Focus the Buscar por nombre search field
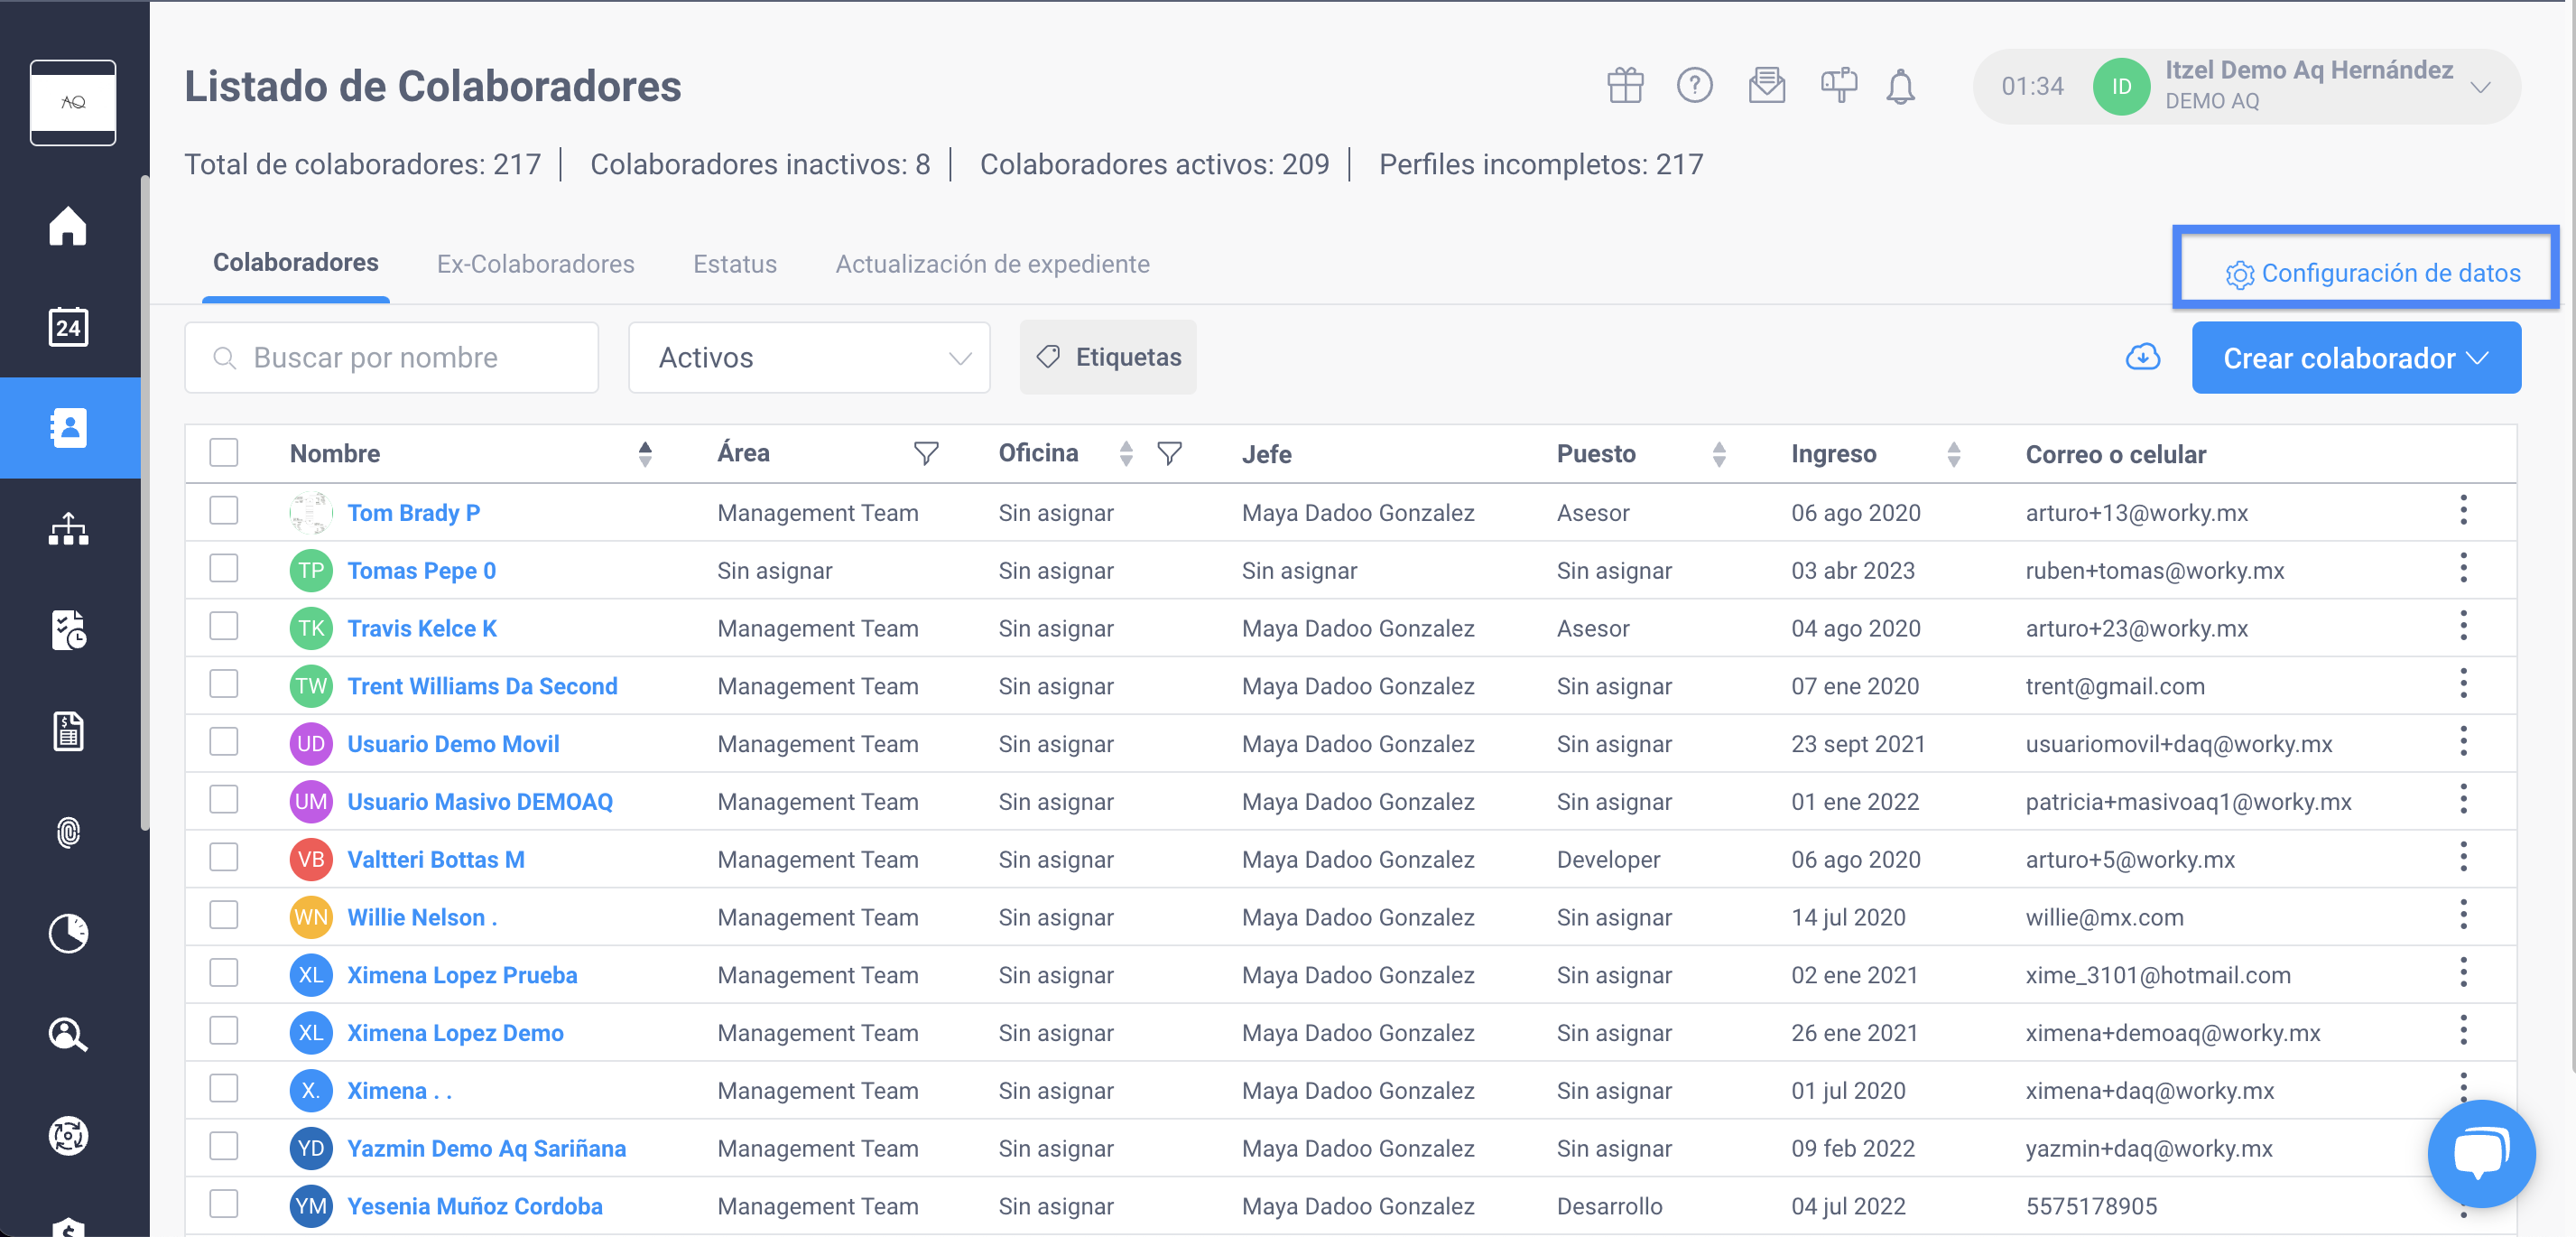2576x1237 pixels. 391,357
